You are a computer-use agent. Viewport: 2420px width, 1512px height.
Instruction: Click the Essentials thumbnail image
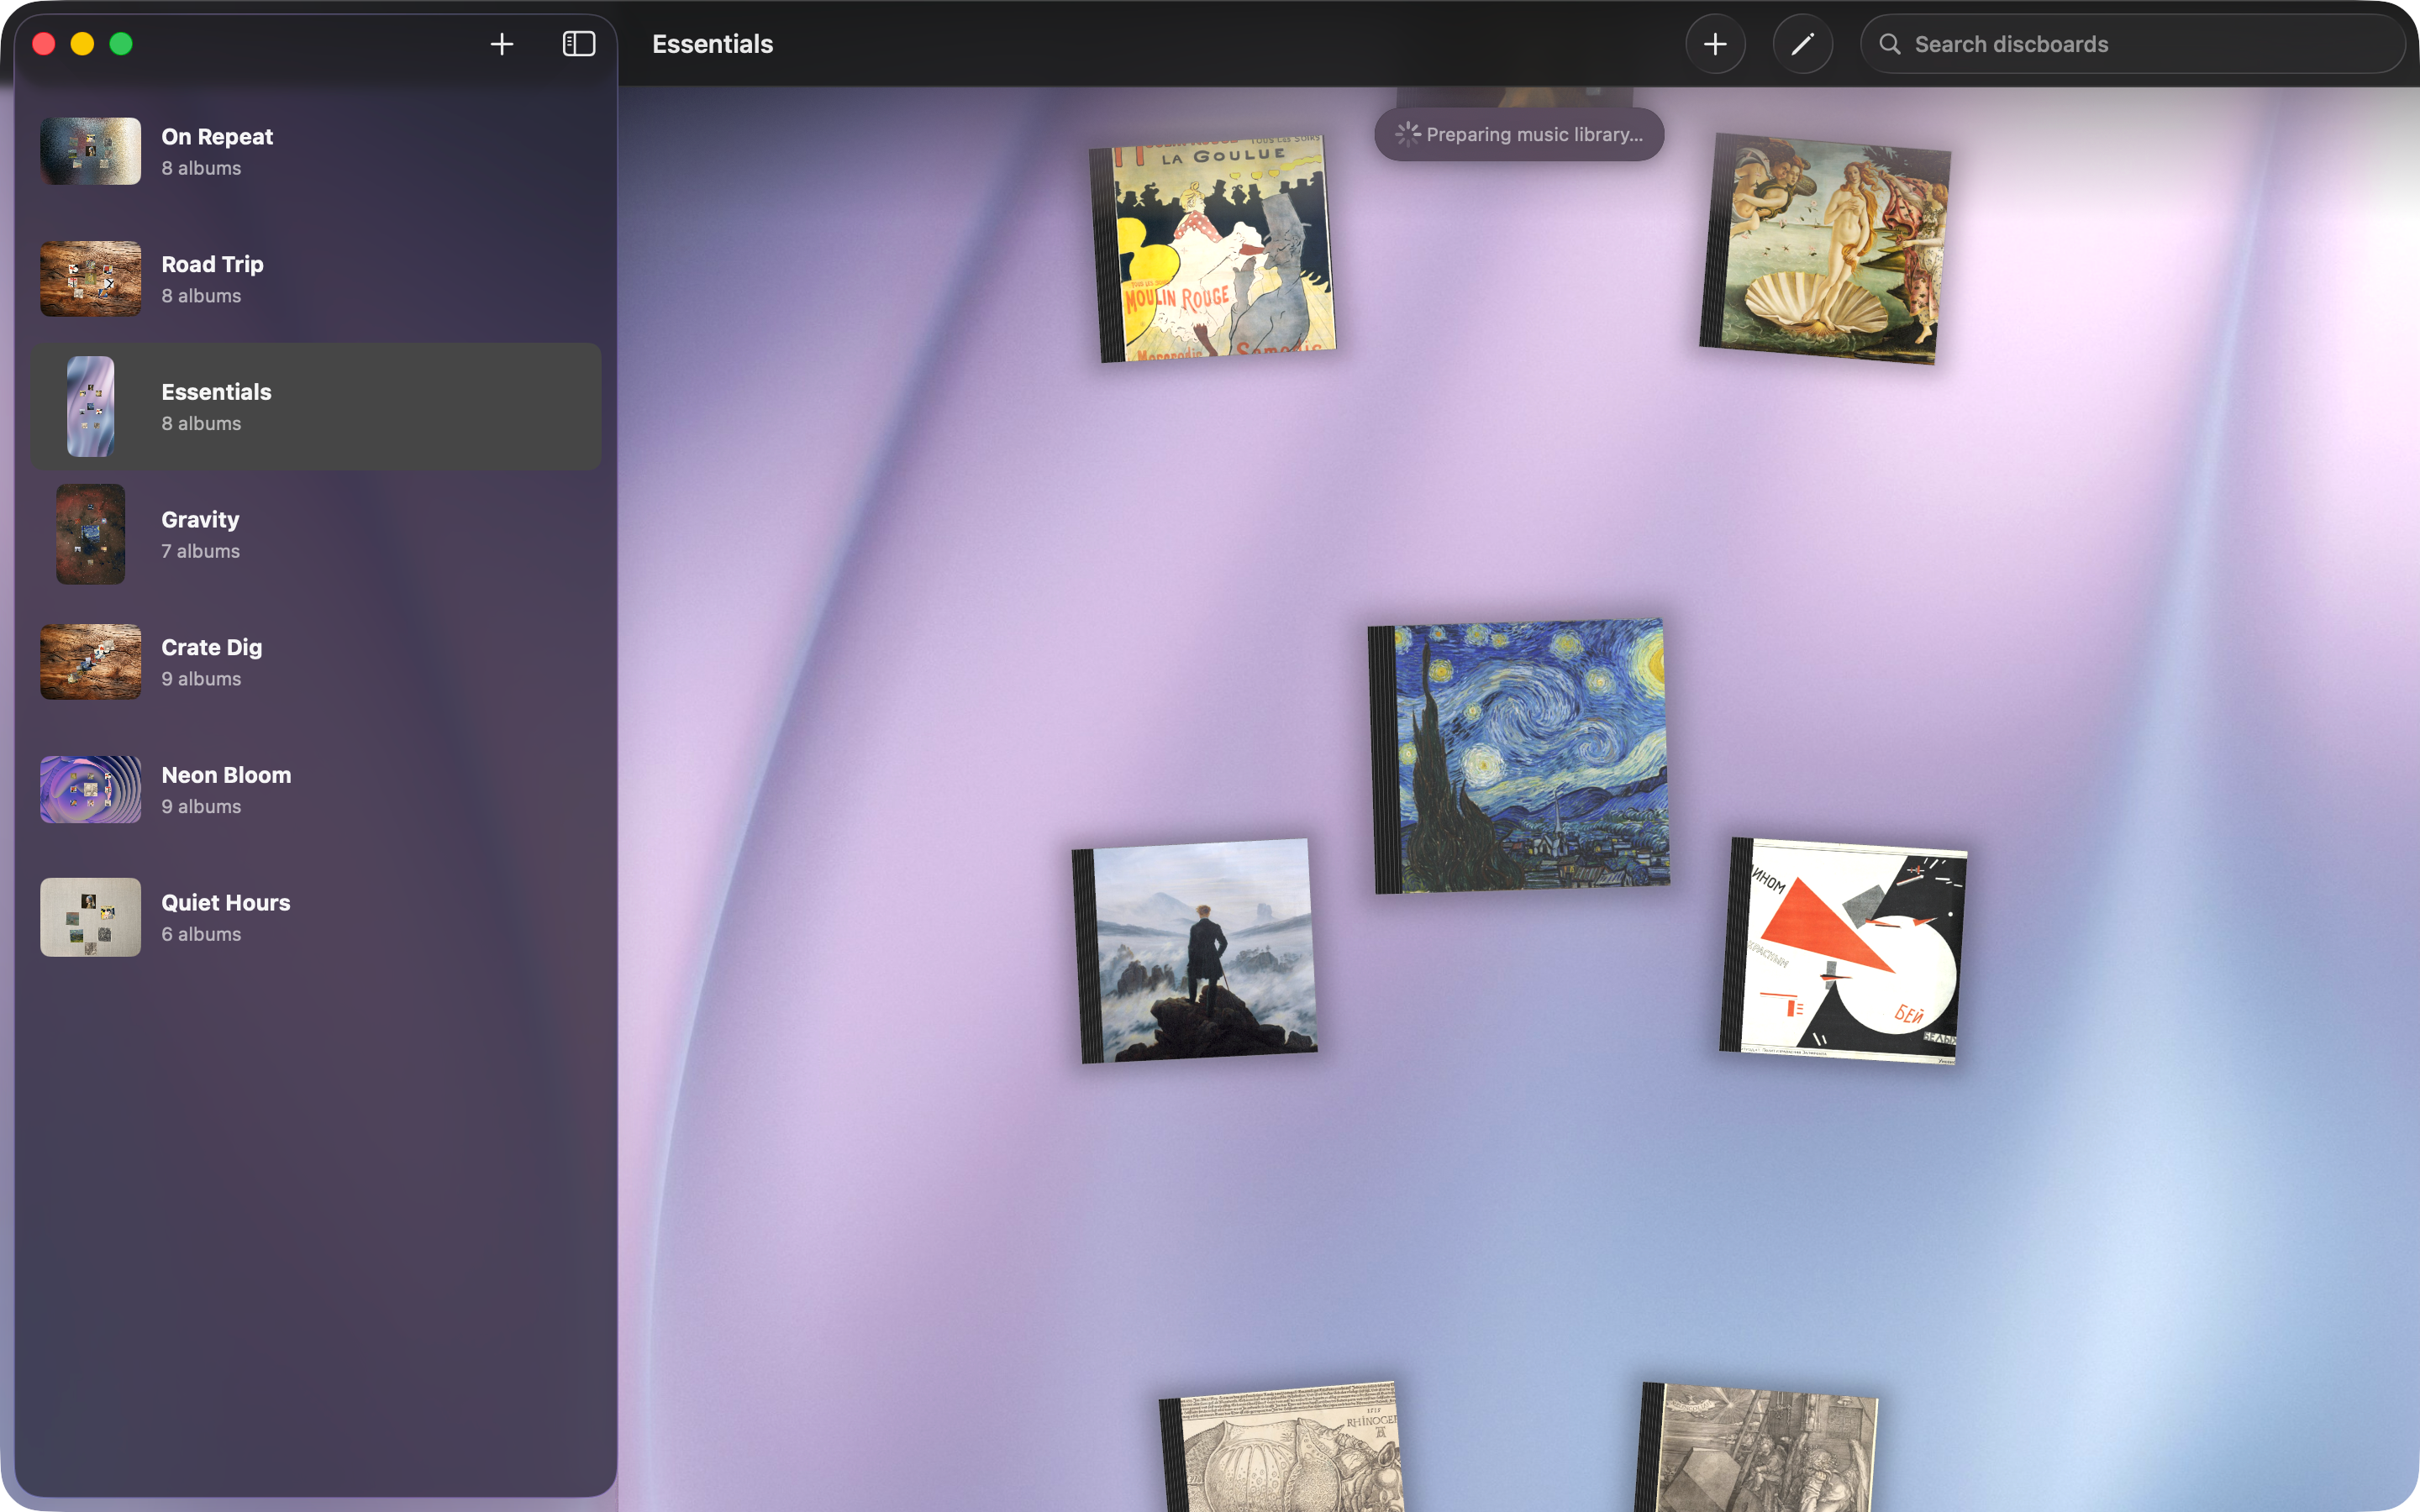(x=90, y=407)
